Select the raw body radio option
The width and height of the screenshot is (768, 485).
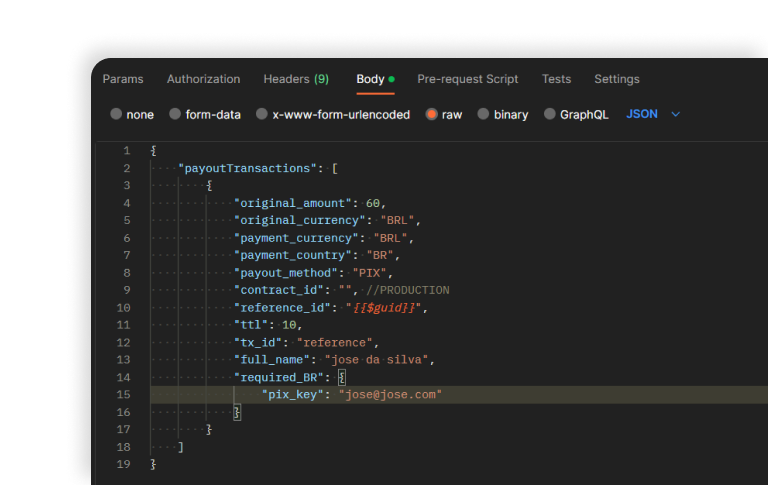(x=432, y=114)
